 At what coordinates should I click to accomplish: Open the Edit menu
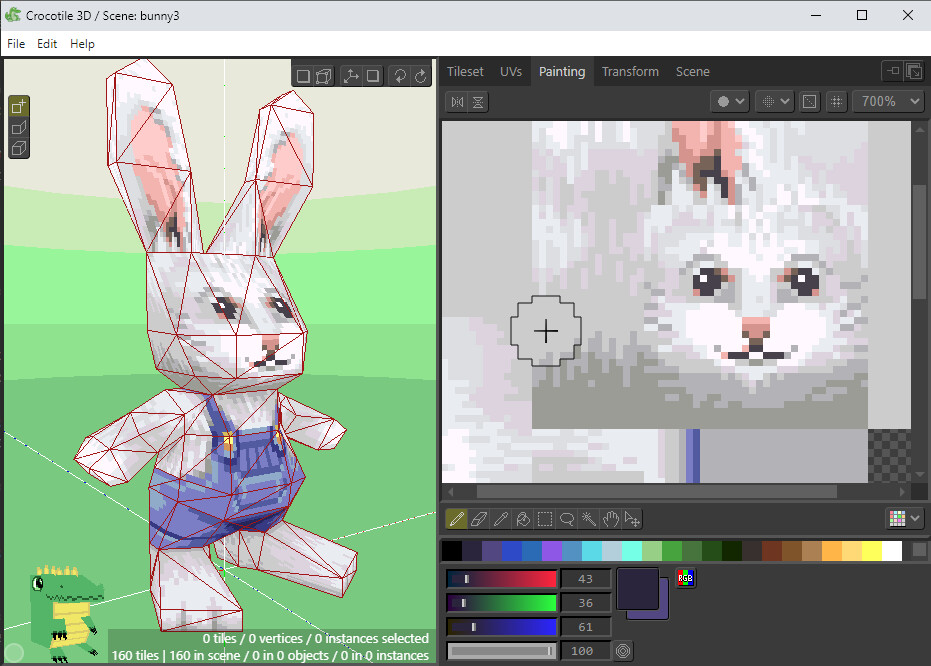pos(46,43)
